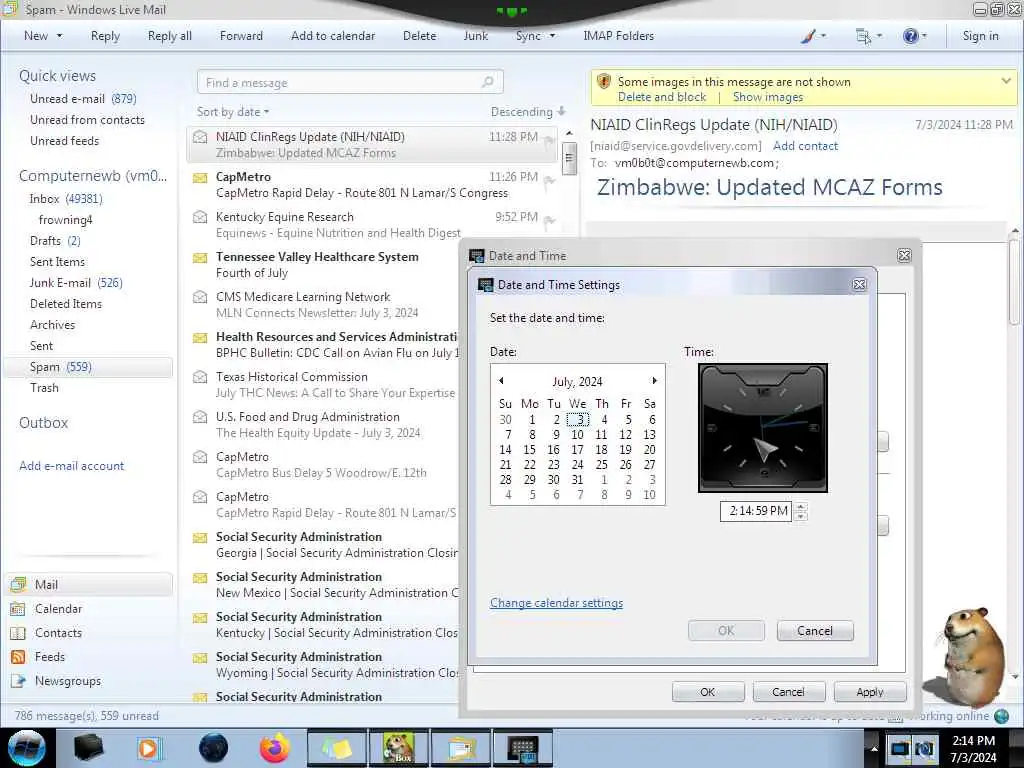The image size is (1024, 768).
Task: Open the Drafts folder
Action: (x=55, y=240)
